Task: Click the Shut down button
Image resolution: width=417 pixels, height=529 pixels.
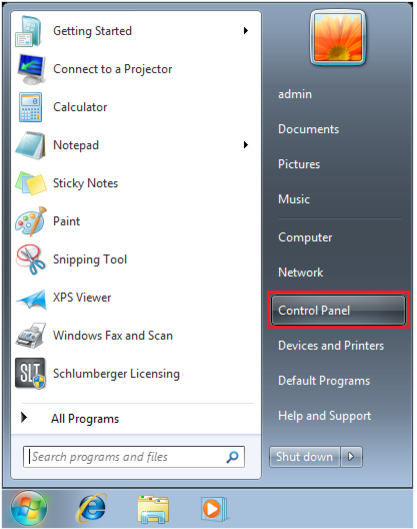Action: tap(305, 457)
